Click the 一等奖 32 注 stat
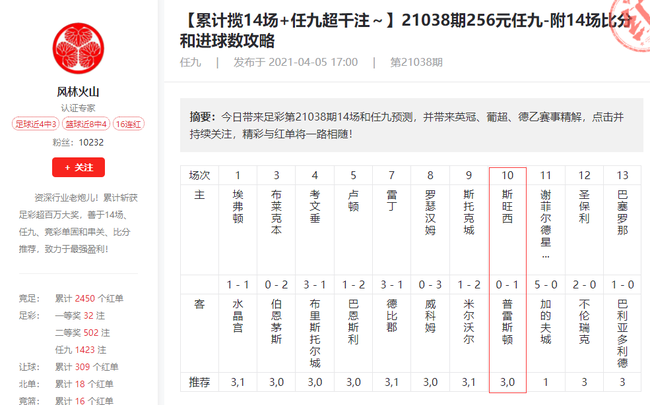Viewport: 650px width, 405px height. (80, 316)
